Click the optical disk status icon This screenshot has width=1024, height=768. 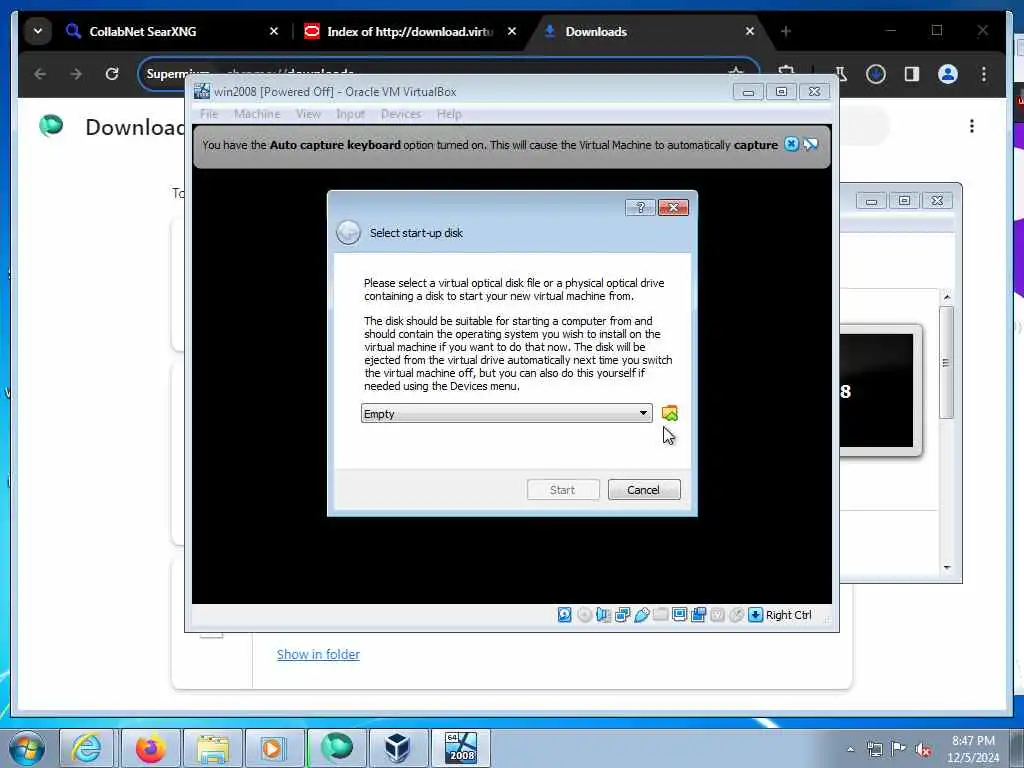tap(584, 615)
